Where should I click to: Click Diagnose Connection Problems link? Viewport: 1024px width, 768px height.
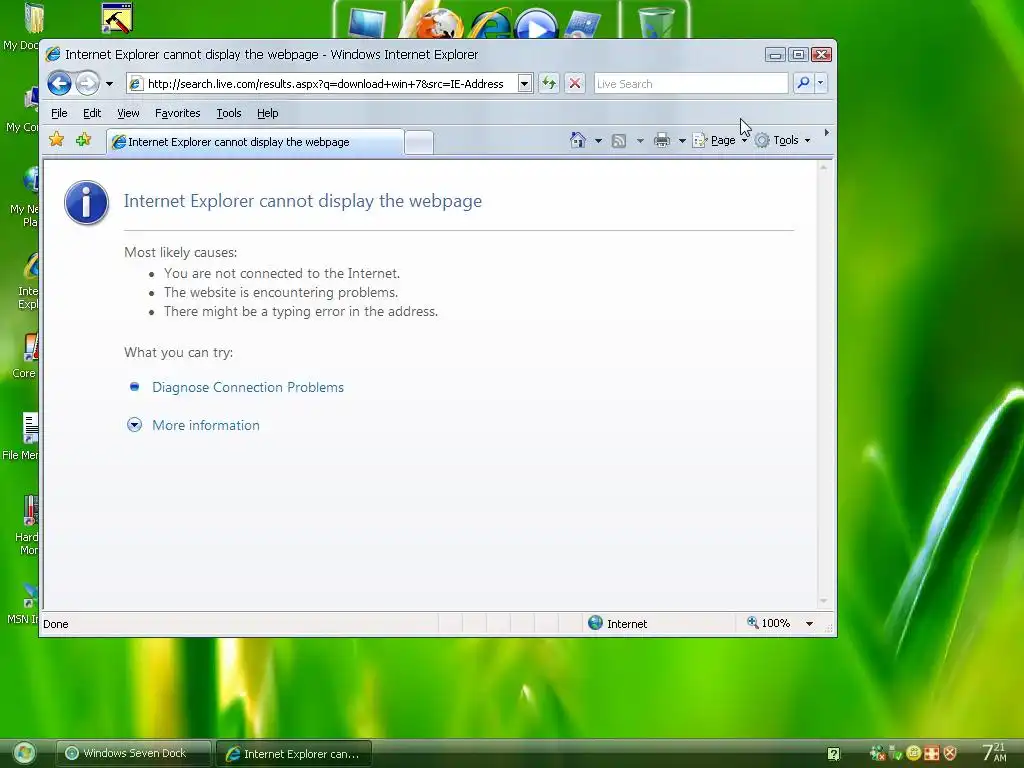[x=248, y=387]
